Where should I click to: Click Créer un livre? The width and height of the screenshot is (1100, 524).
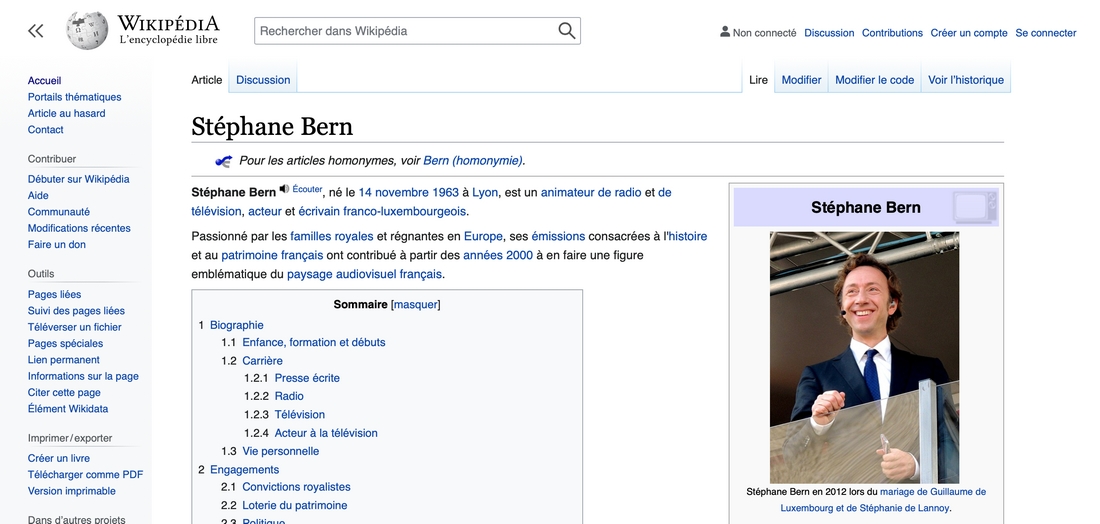click(59, 458)
